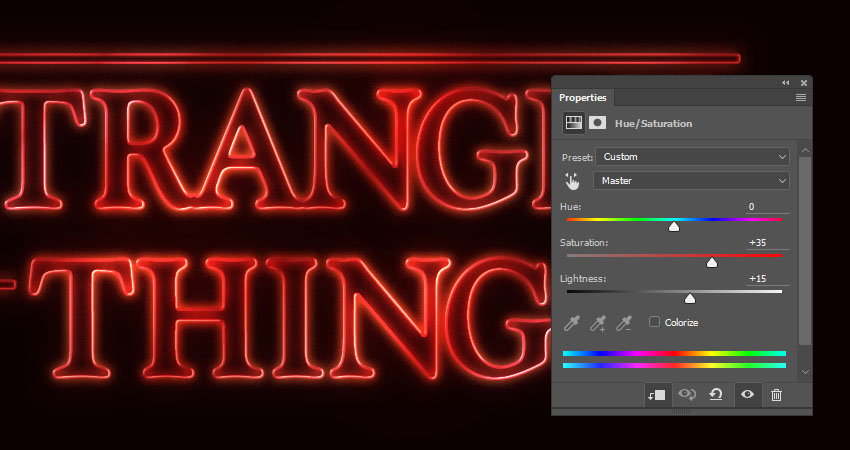The width and height of the screenshot is (850, 450).
Task: Click the Hue: label
Action: [x=570, y=207]
